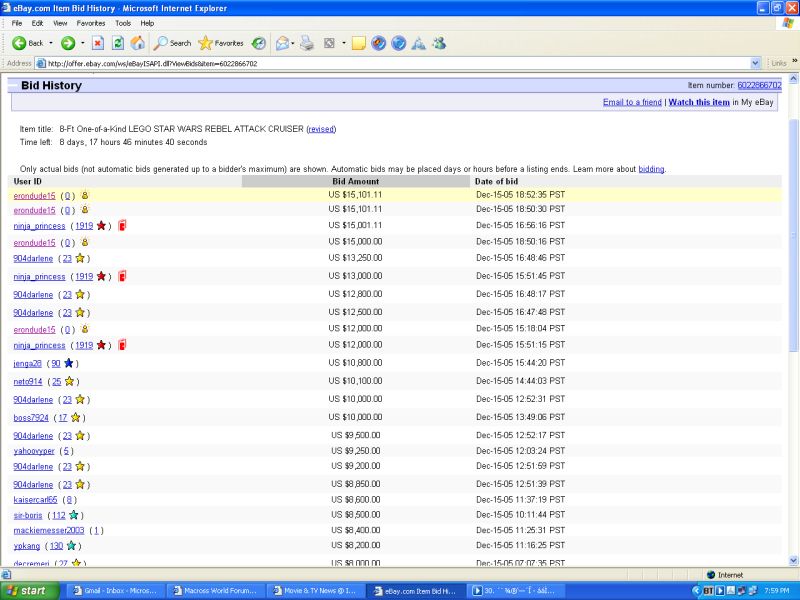Open the Favorites star in toolbar

[x=221, y=43]
